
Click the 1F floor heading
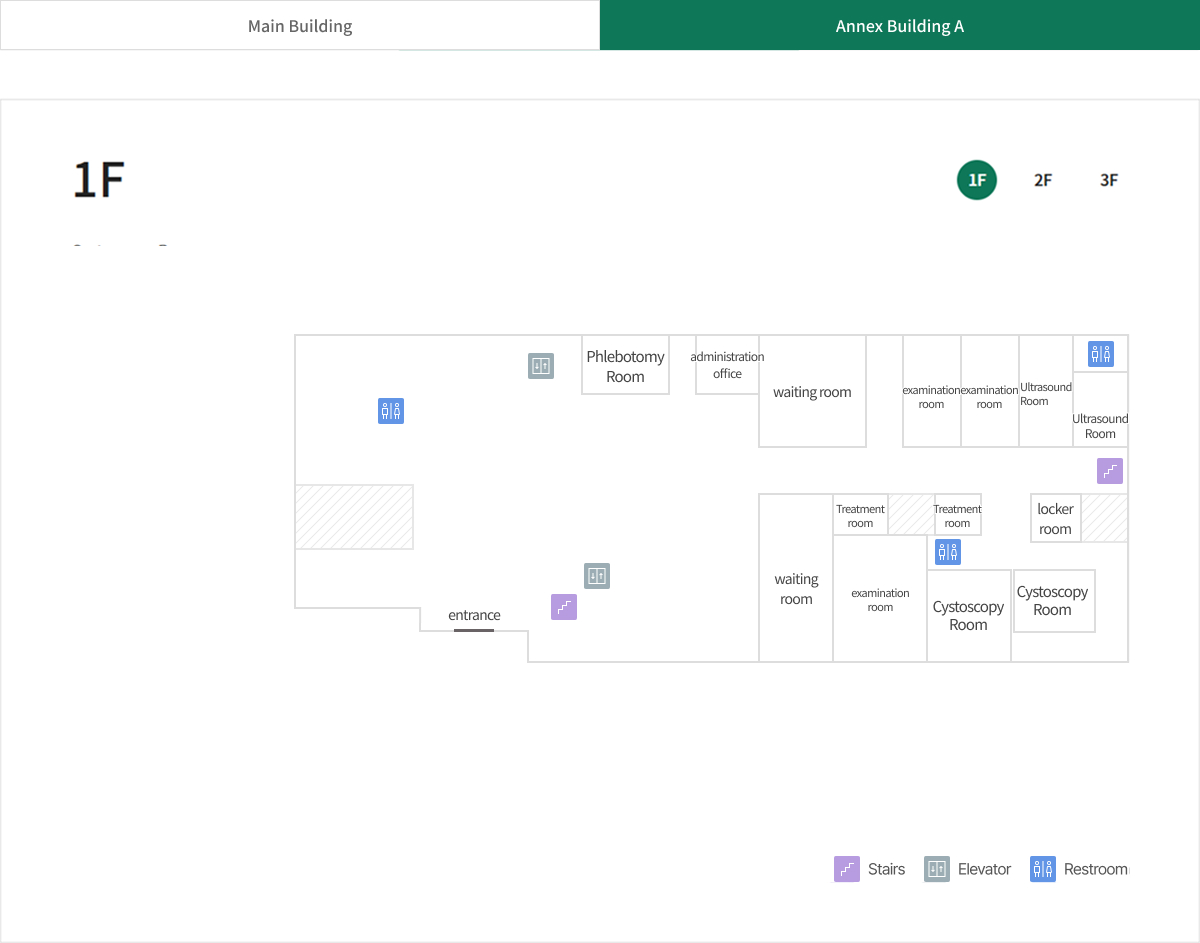click(x=98, y=180)
